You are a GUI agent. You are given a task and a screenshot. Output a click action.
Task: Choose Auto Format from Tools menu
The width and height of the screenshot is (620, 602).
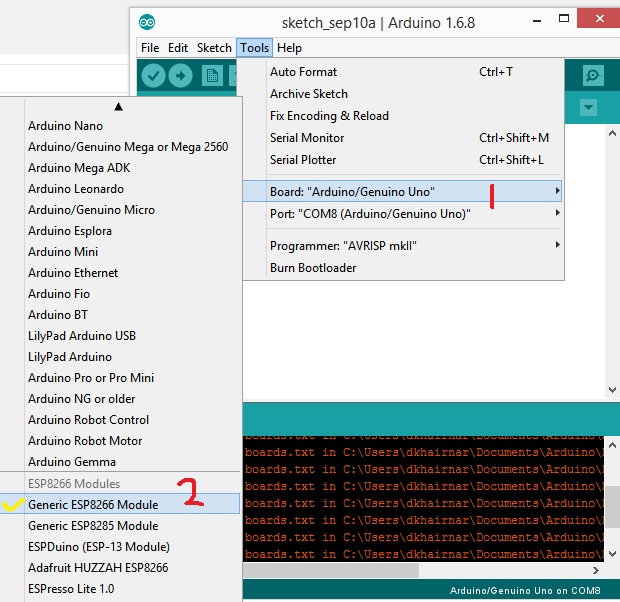click(x=403, y=72)
